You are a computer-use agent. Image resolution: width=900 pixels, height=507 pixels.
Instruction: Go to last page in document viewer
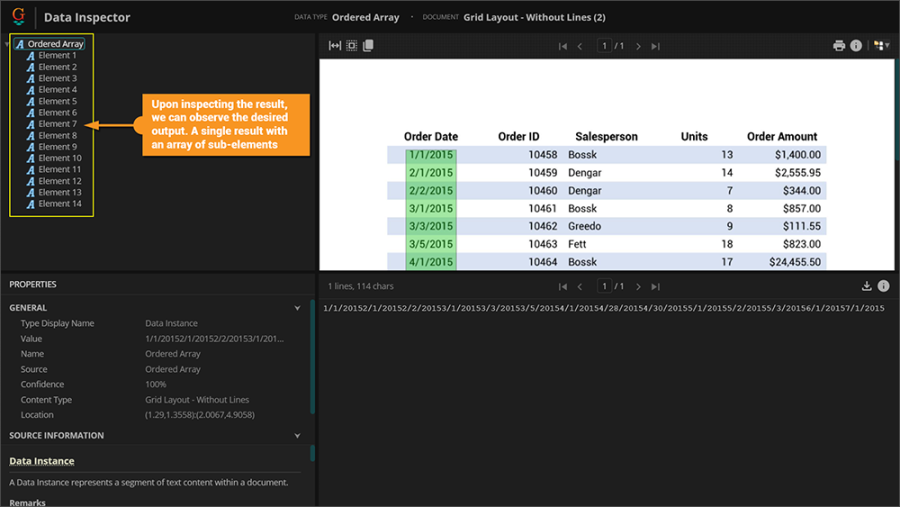click(656, 46)
